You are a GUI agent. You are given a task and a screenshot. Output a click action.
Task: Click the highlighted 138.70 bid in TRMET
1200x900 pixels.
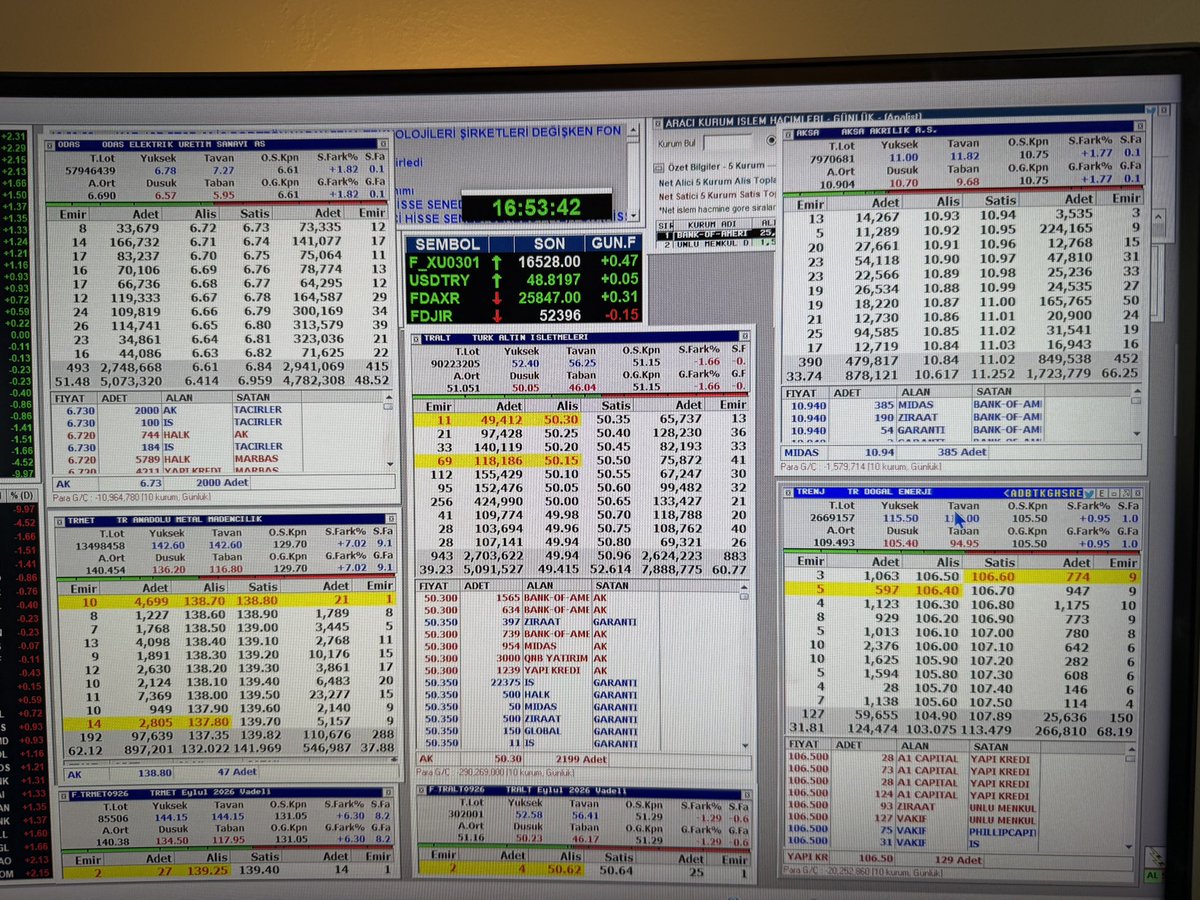[x=204, y=601]
